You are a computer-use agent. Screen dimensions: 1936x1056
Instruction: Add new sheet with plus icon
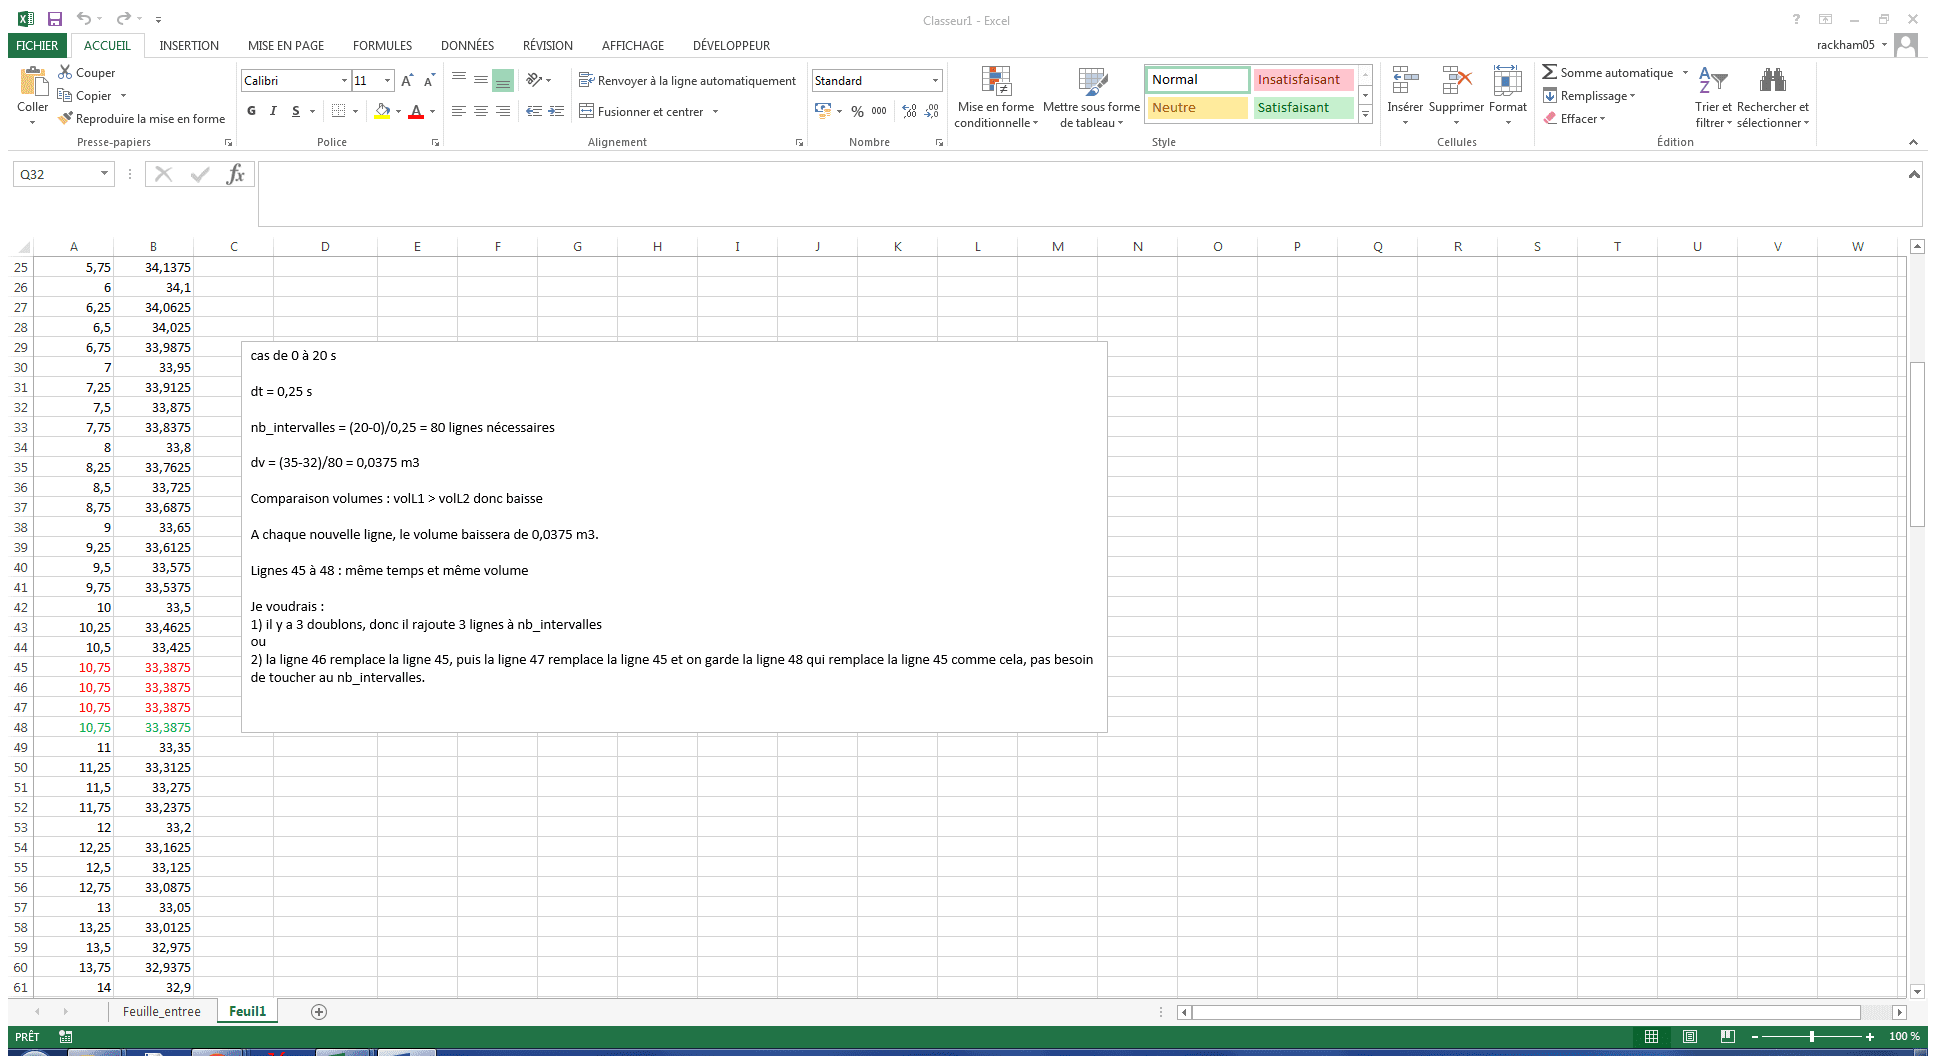tap(319, 1012)
